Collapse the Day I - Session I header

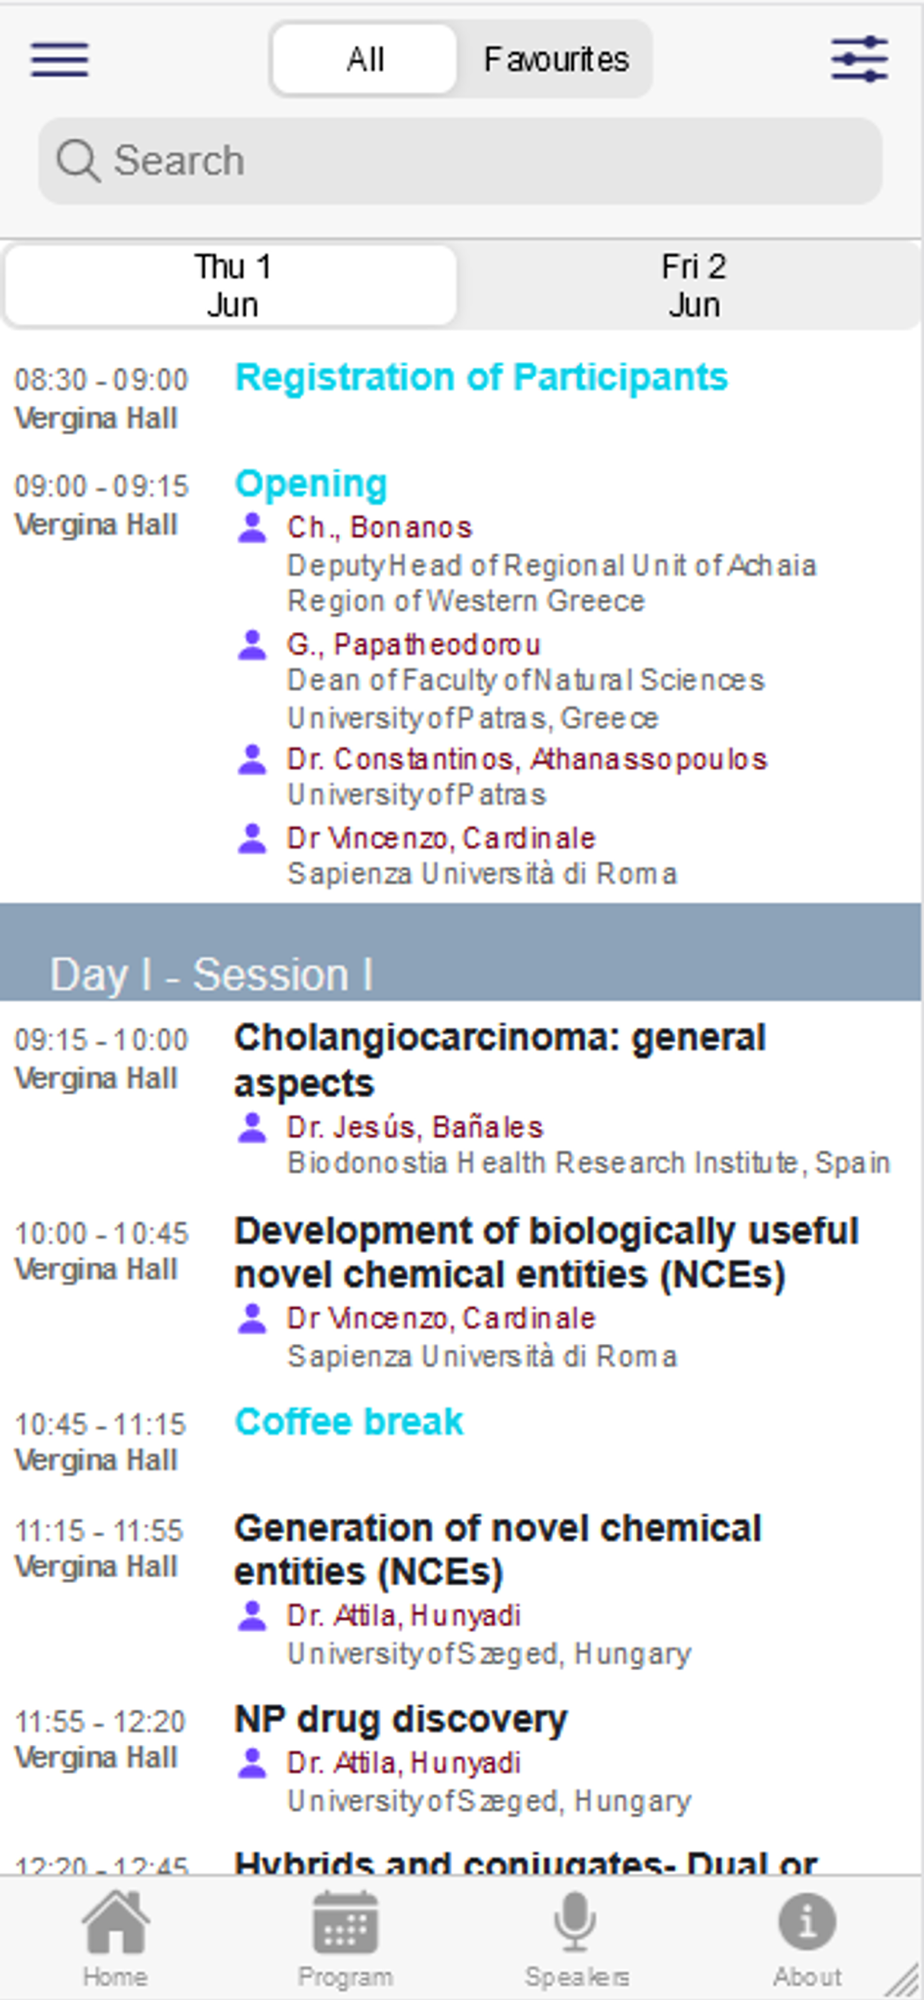[x=460, y=972]
